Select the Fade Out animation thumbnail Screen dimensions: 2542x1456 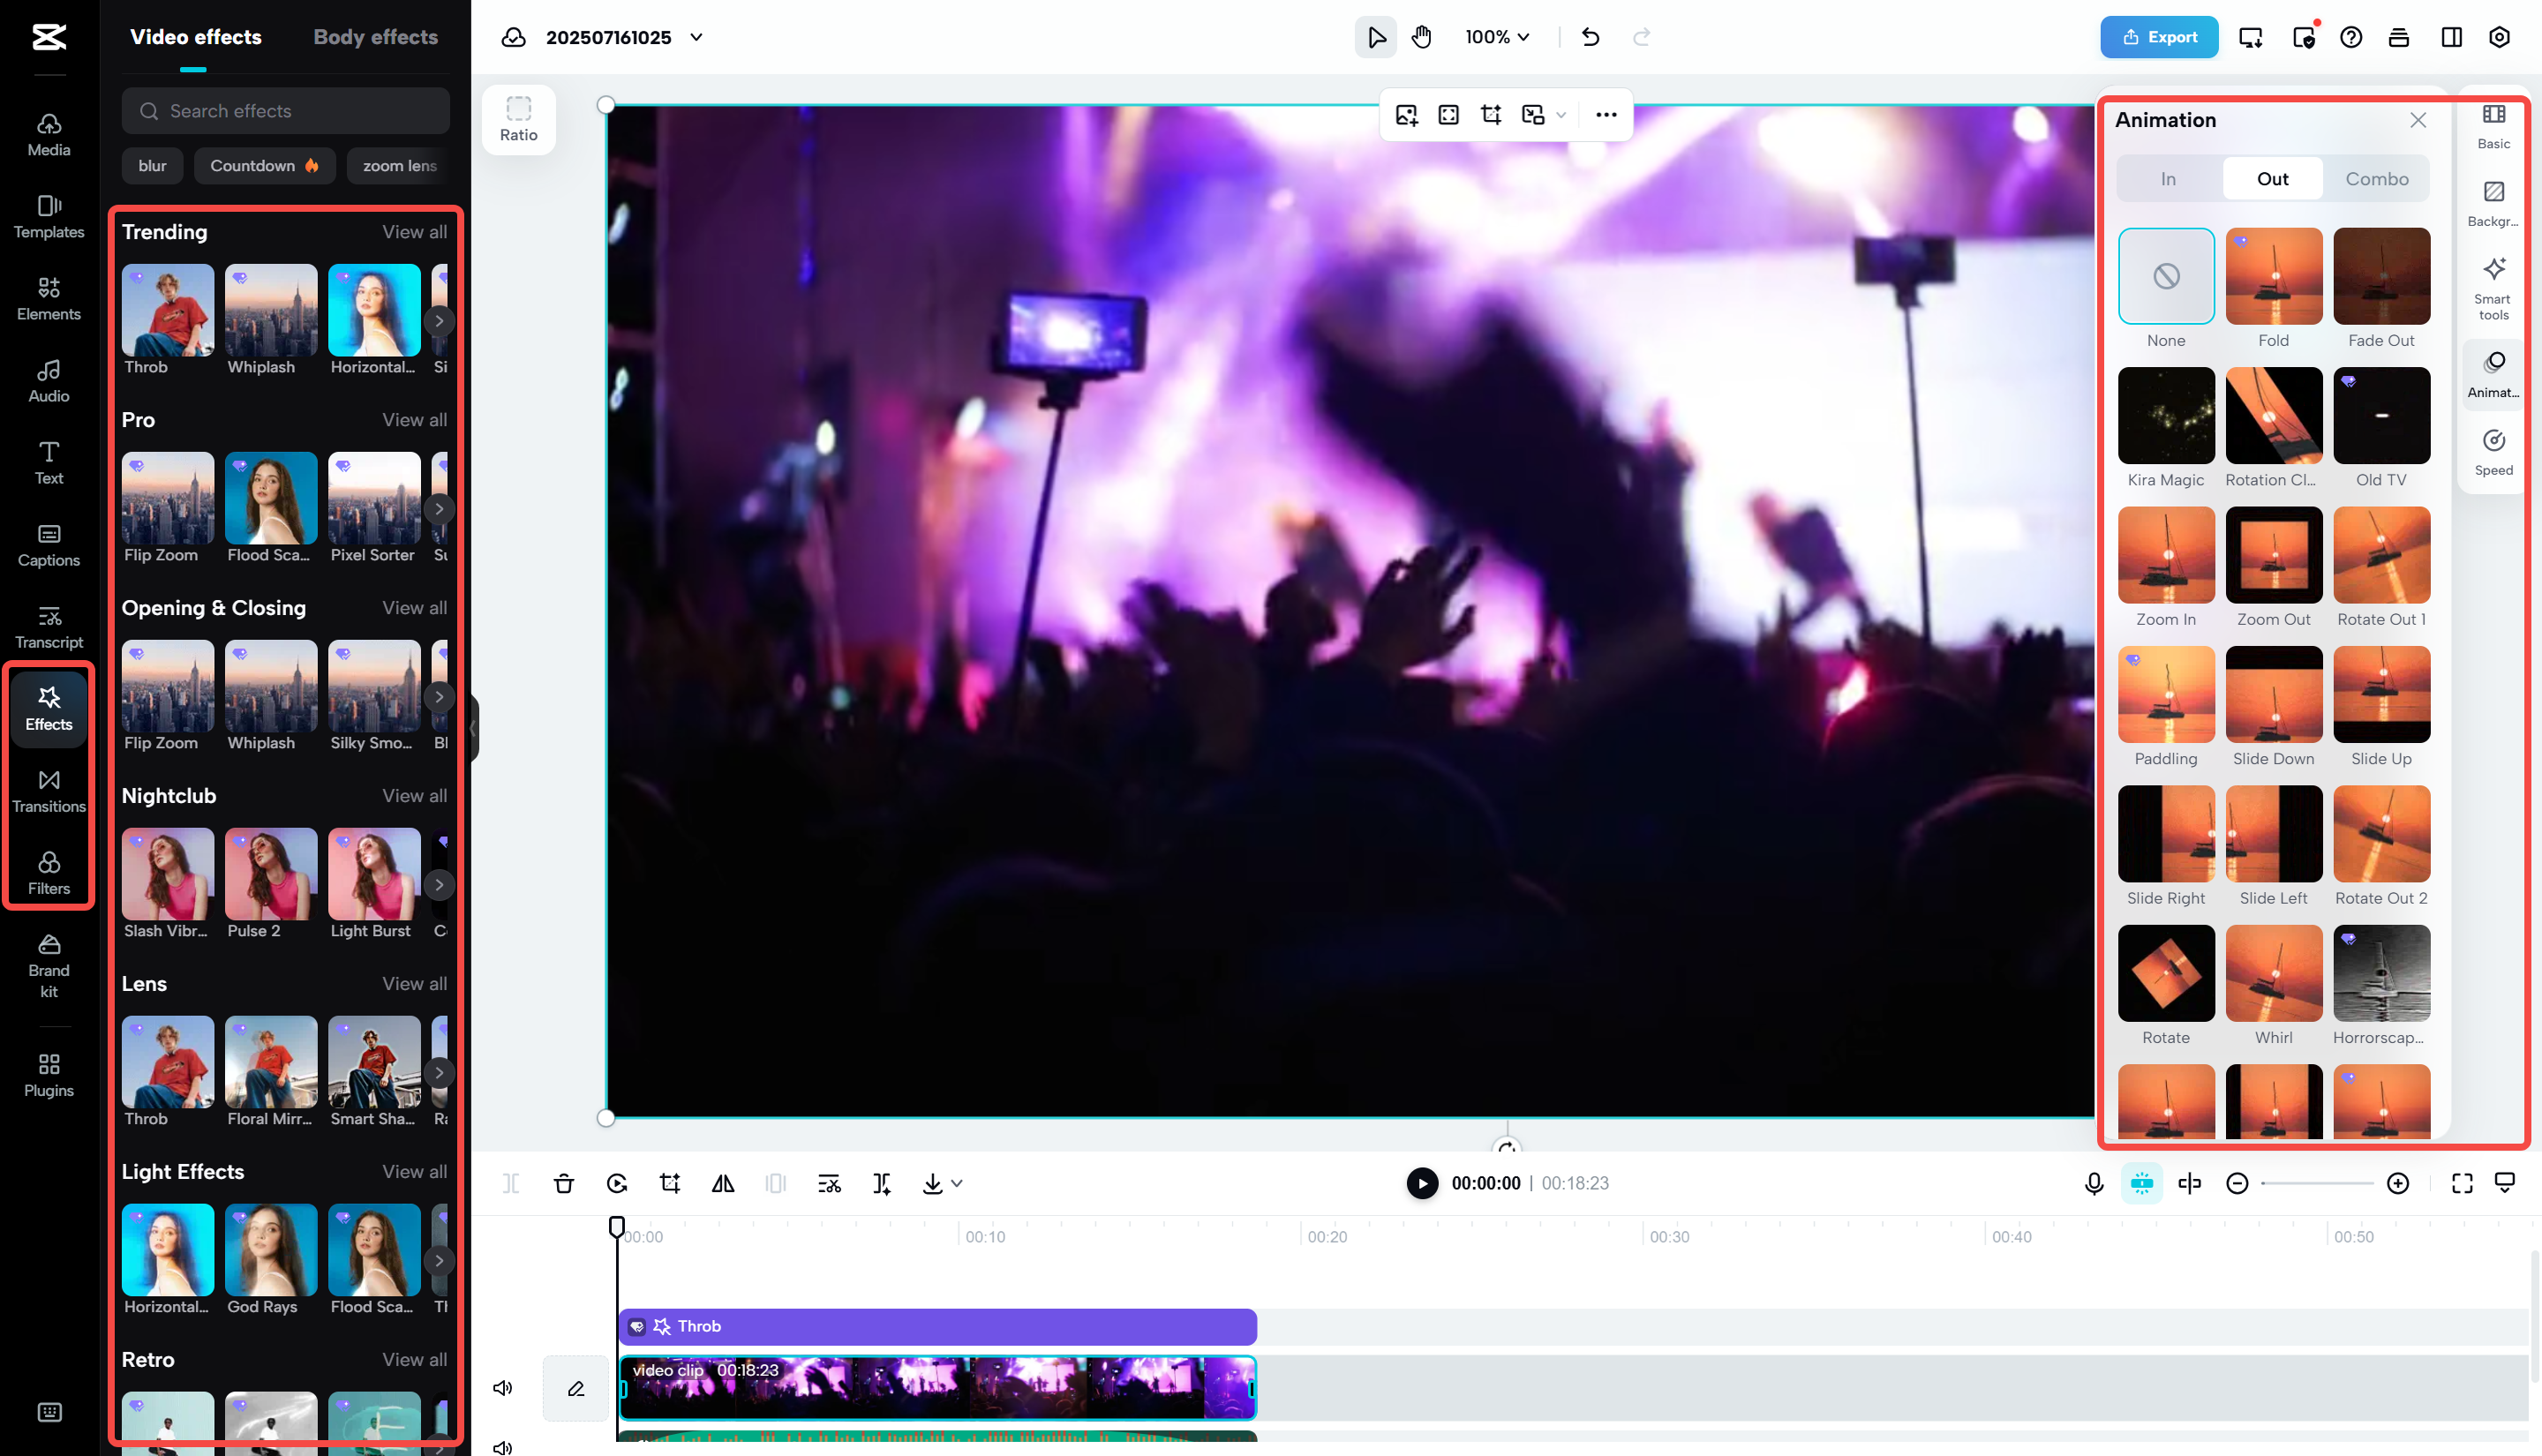pyautogui.click(x=2381, y=277)
